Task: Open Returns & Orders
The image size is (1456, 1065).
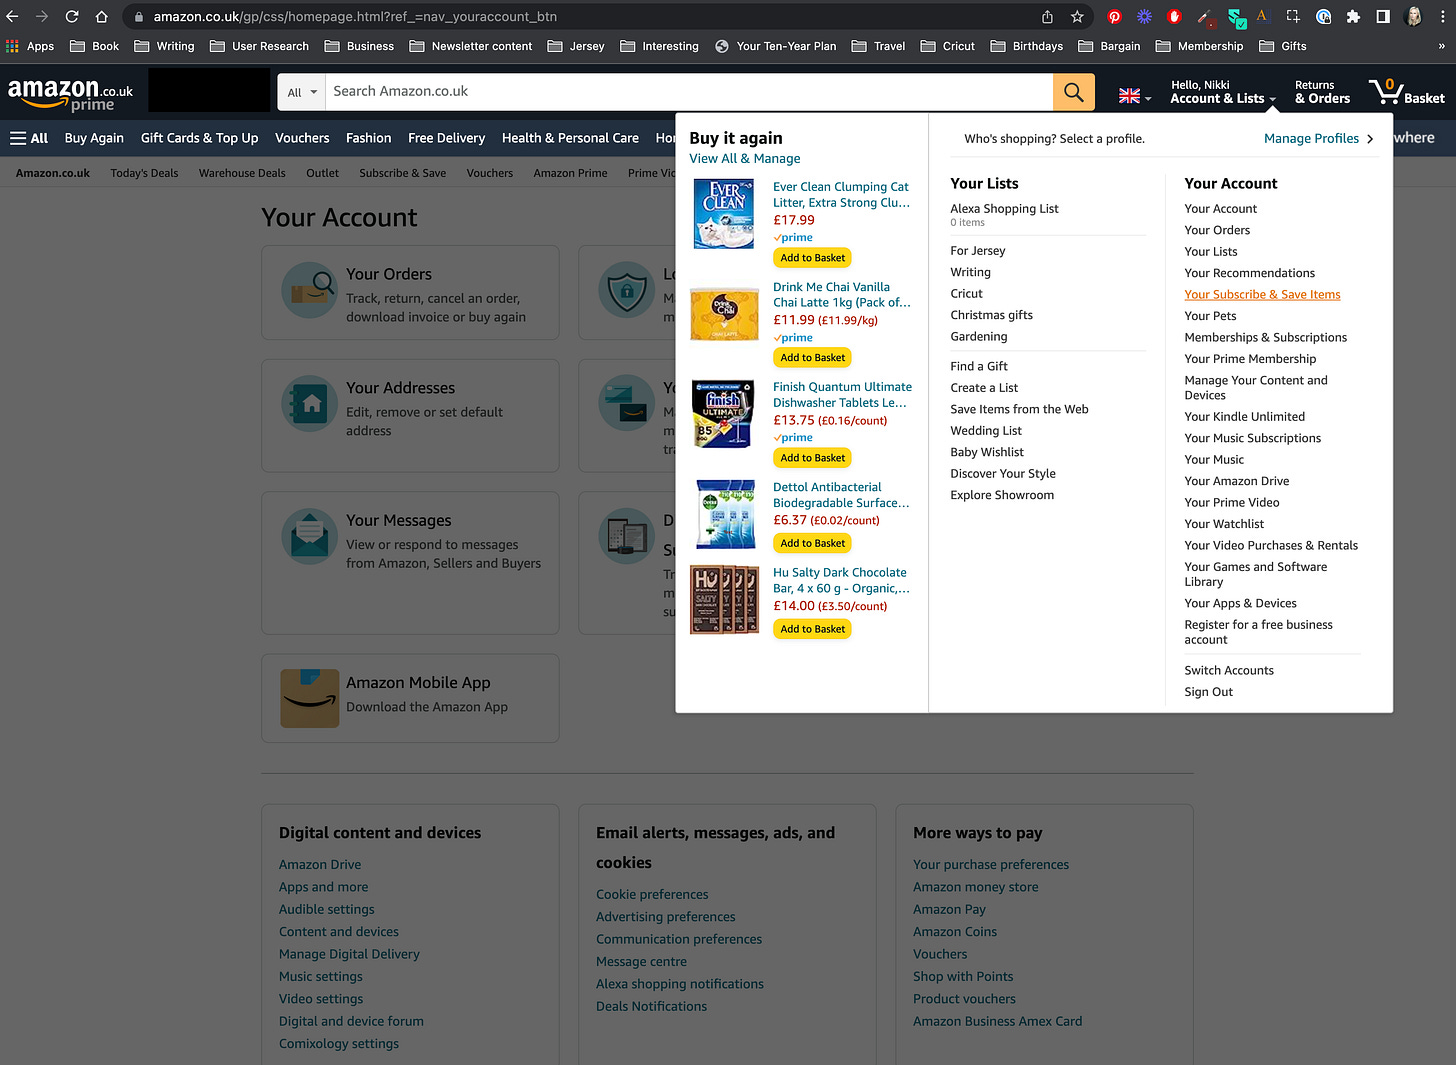Action: pyautogui.click(x=1322, y=92)
